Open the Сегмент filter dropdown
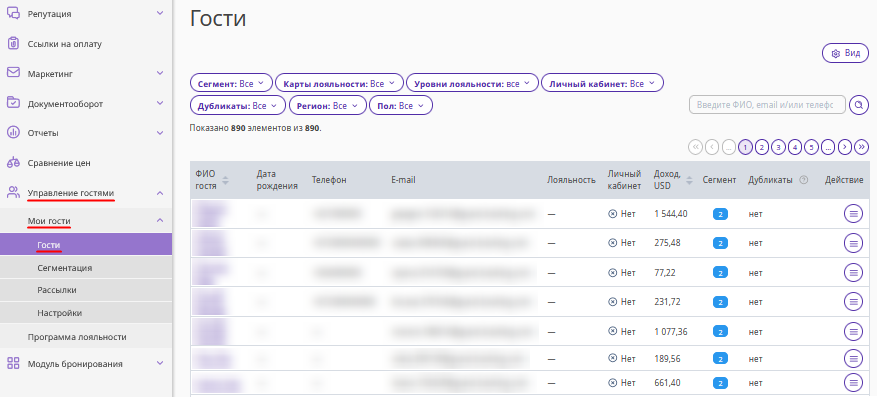Image resolution: width=877 pixels, height=397 pixels. (231, 83)
